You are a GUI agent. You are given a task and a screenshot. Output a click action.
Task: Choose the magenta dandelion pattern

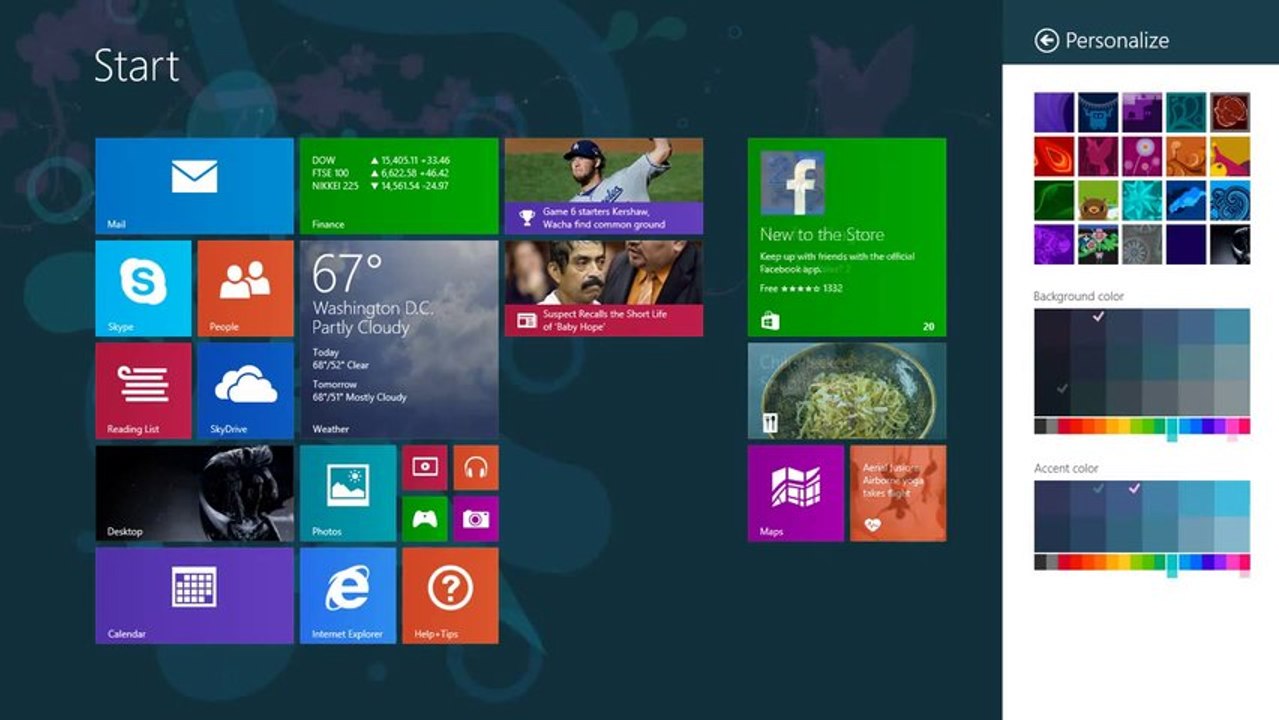point(1142,156)
